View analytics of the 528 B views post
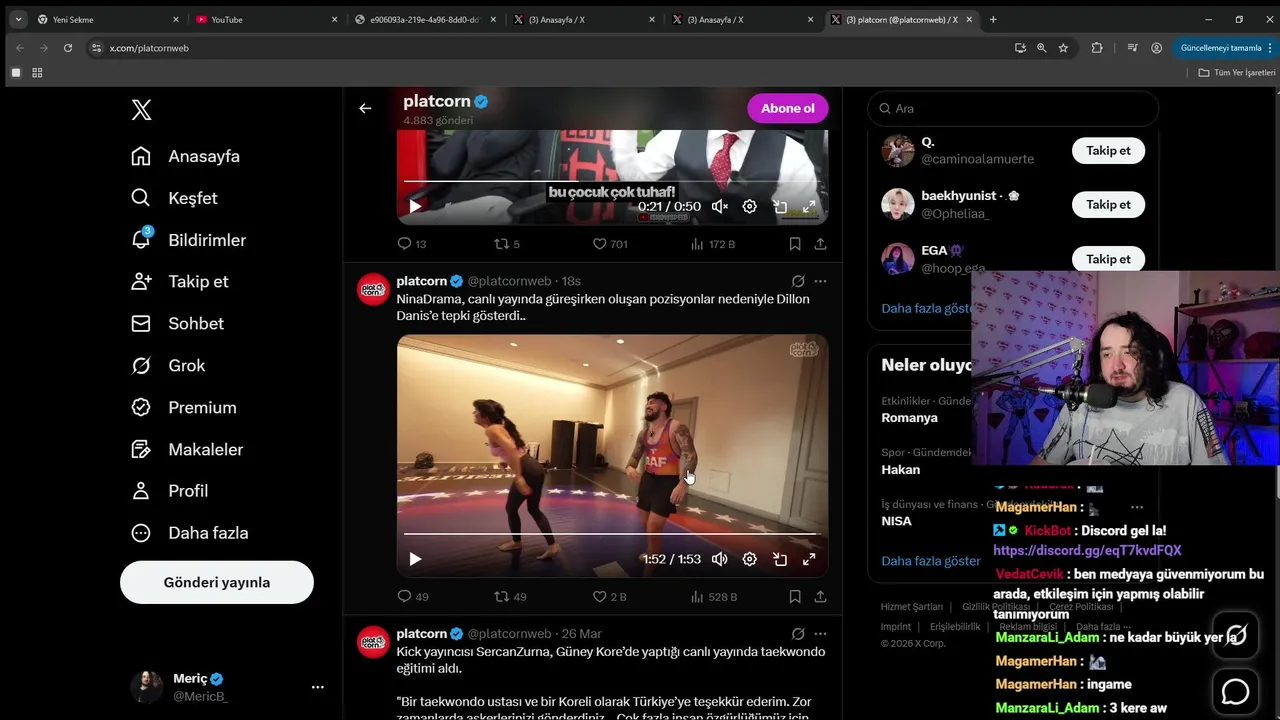This screenshot has height=720, width=1280. (x=714, y=597)
